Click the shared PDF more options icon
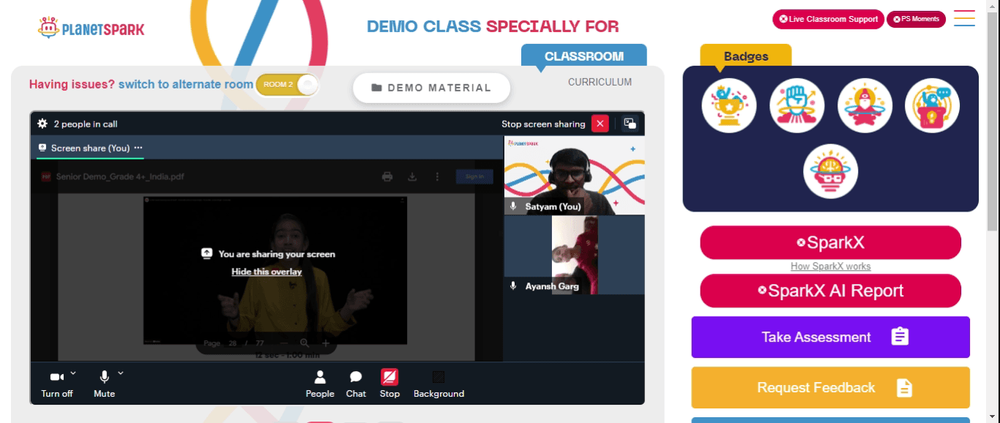This screenshot has height=423, width=1000. [438, 177]
